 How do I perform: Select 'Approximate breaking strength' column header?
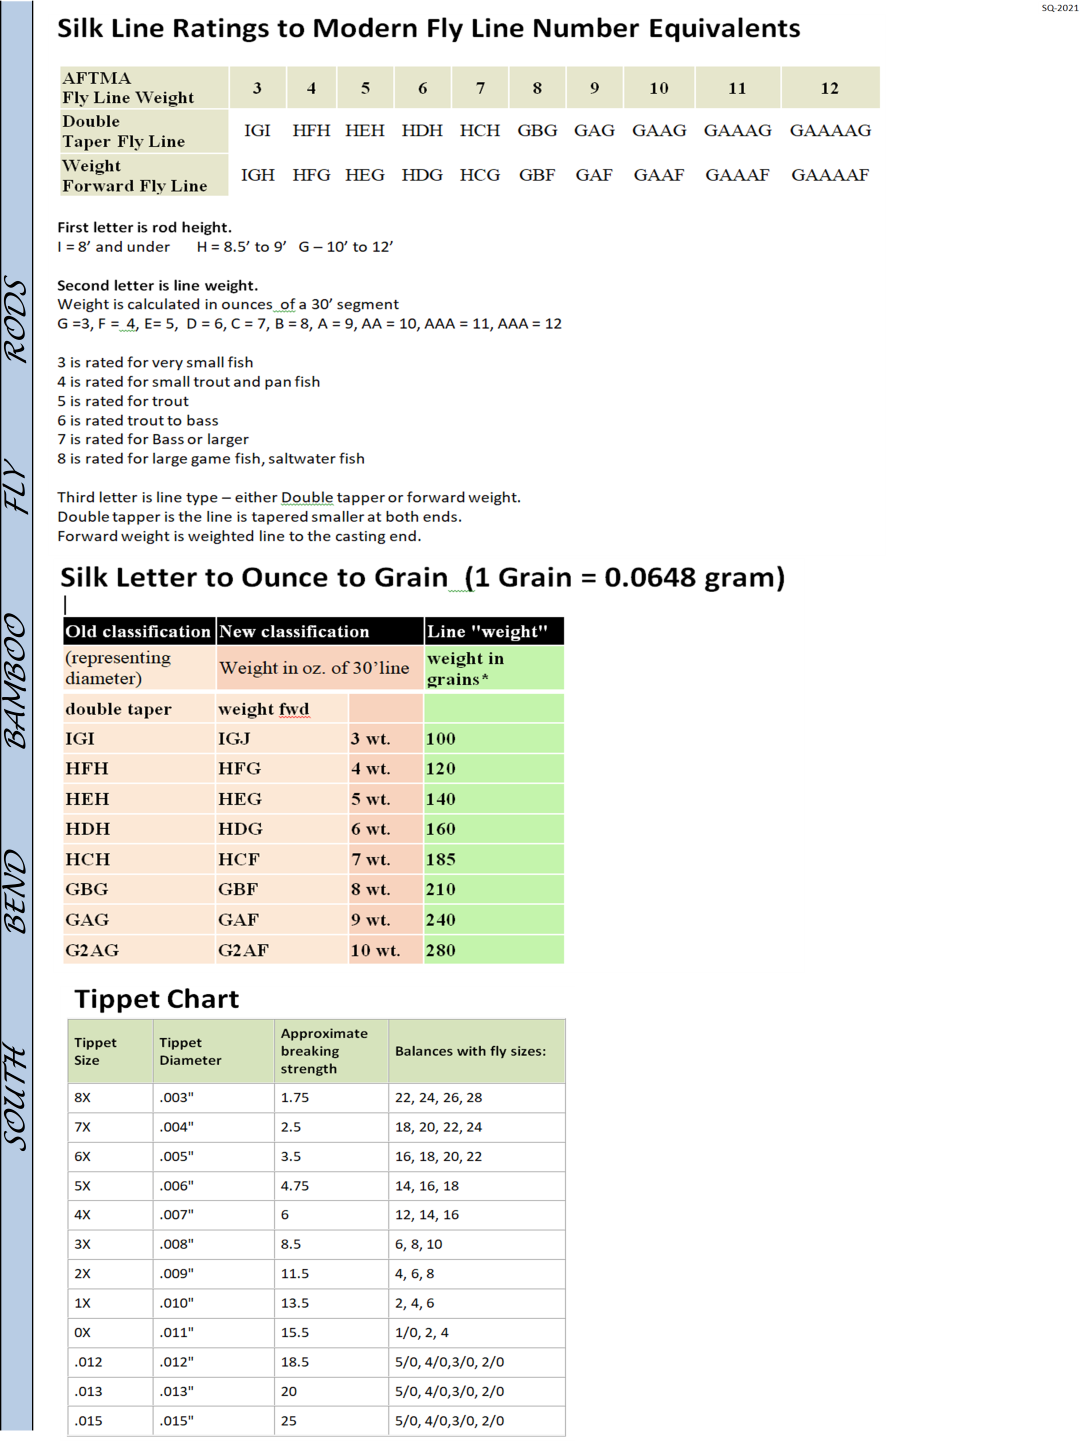pyautogui.click(x=331, y=1051)
